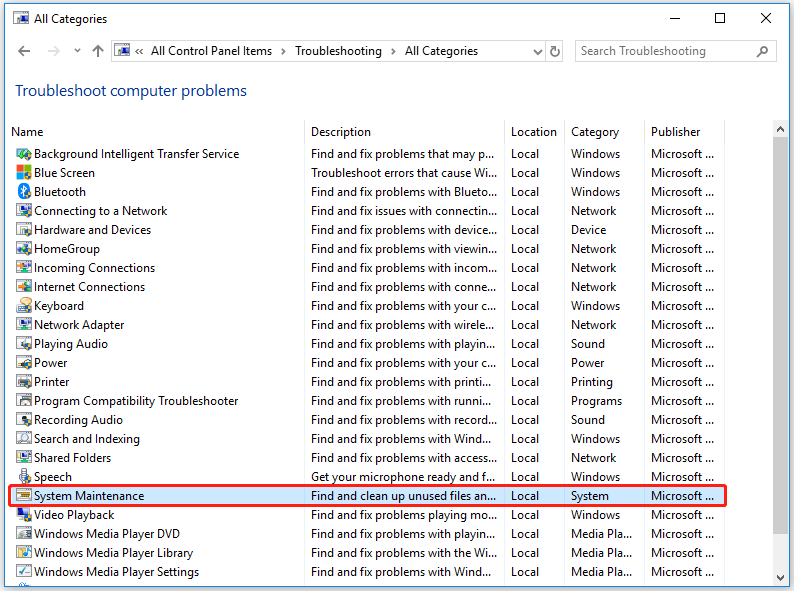794x591 pixels.
Task: Click the scrollbar down arrow
Action: 780,578
